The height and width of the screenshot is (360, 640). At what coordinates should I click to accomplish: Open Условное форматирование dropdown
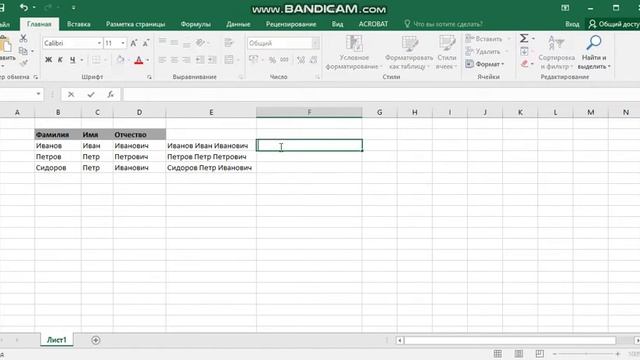pos(353,52)
